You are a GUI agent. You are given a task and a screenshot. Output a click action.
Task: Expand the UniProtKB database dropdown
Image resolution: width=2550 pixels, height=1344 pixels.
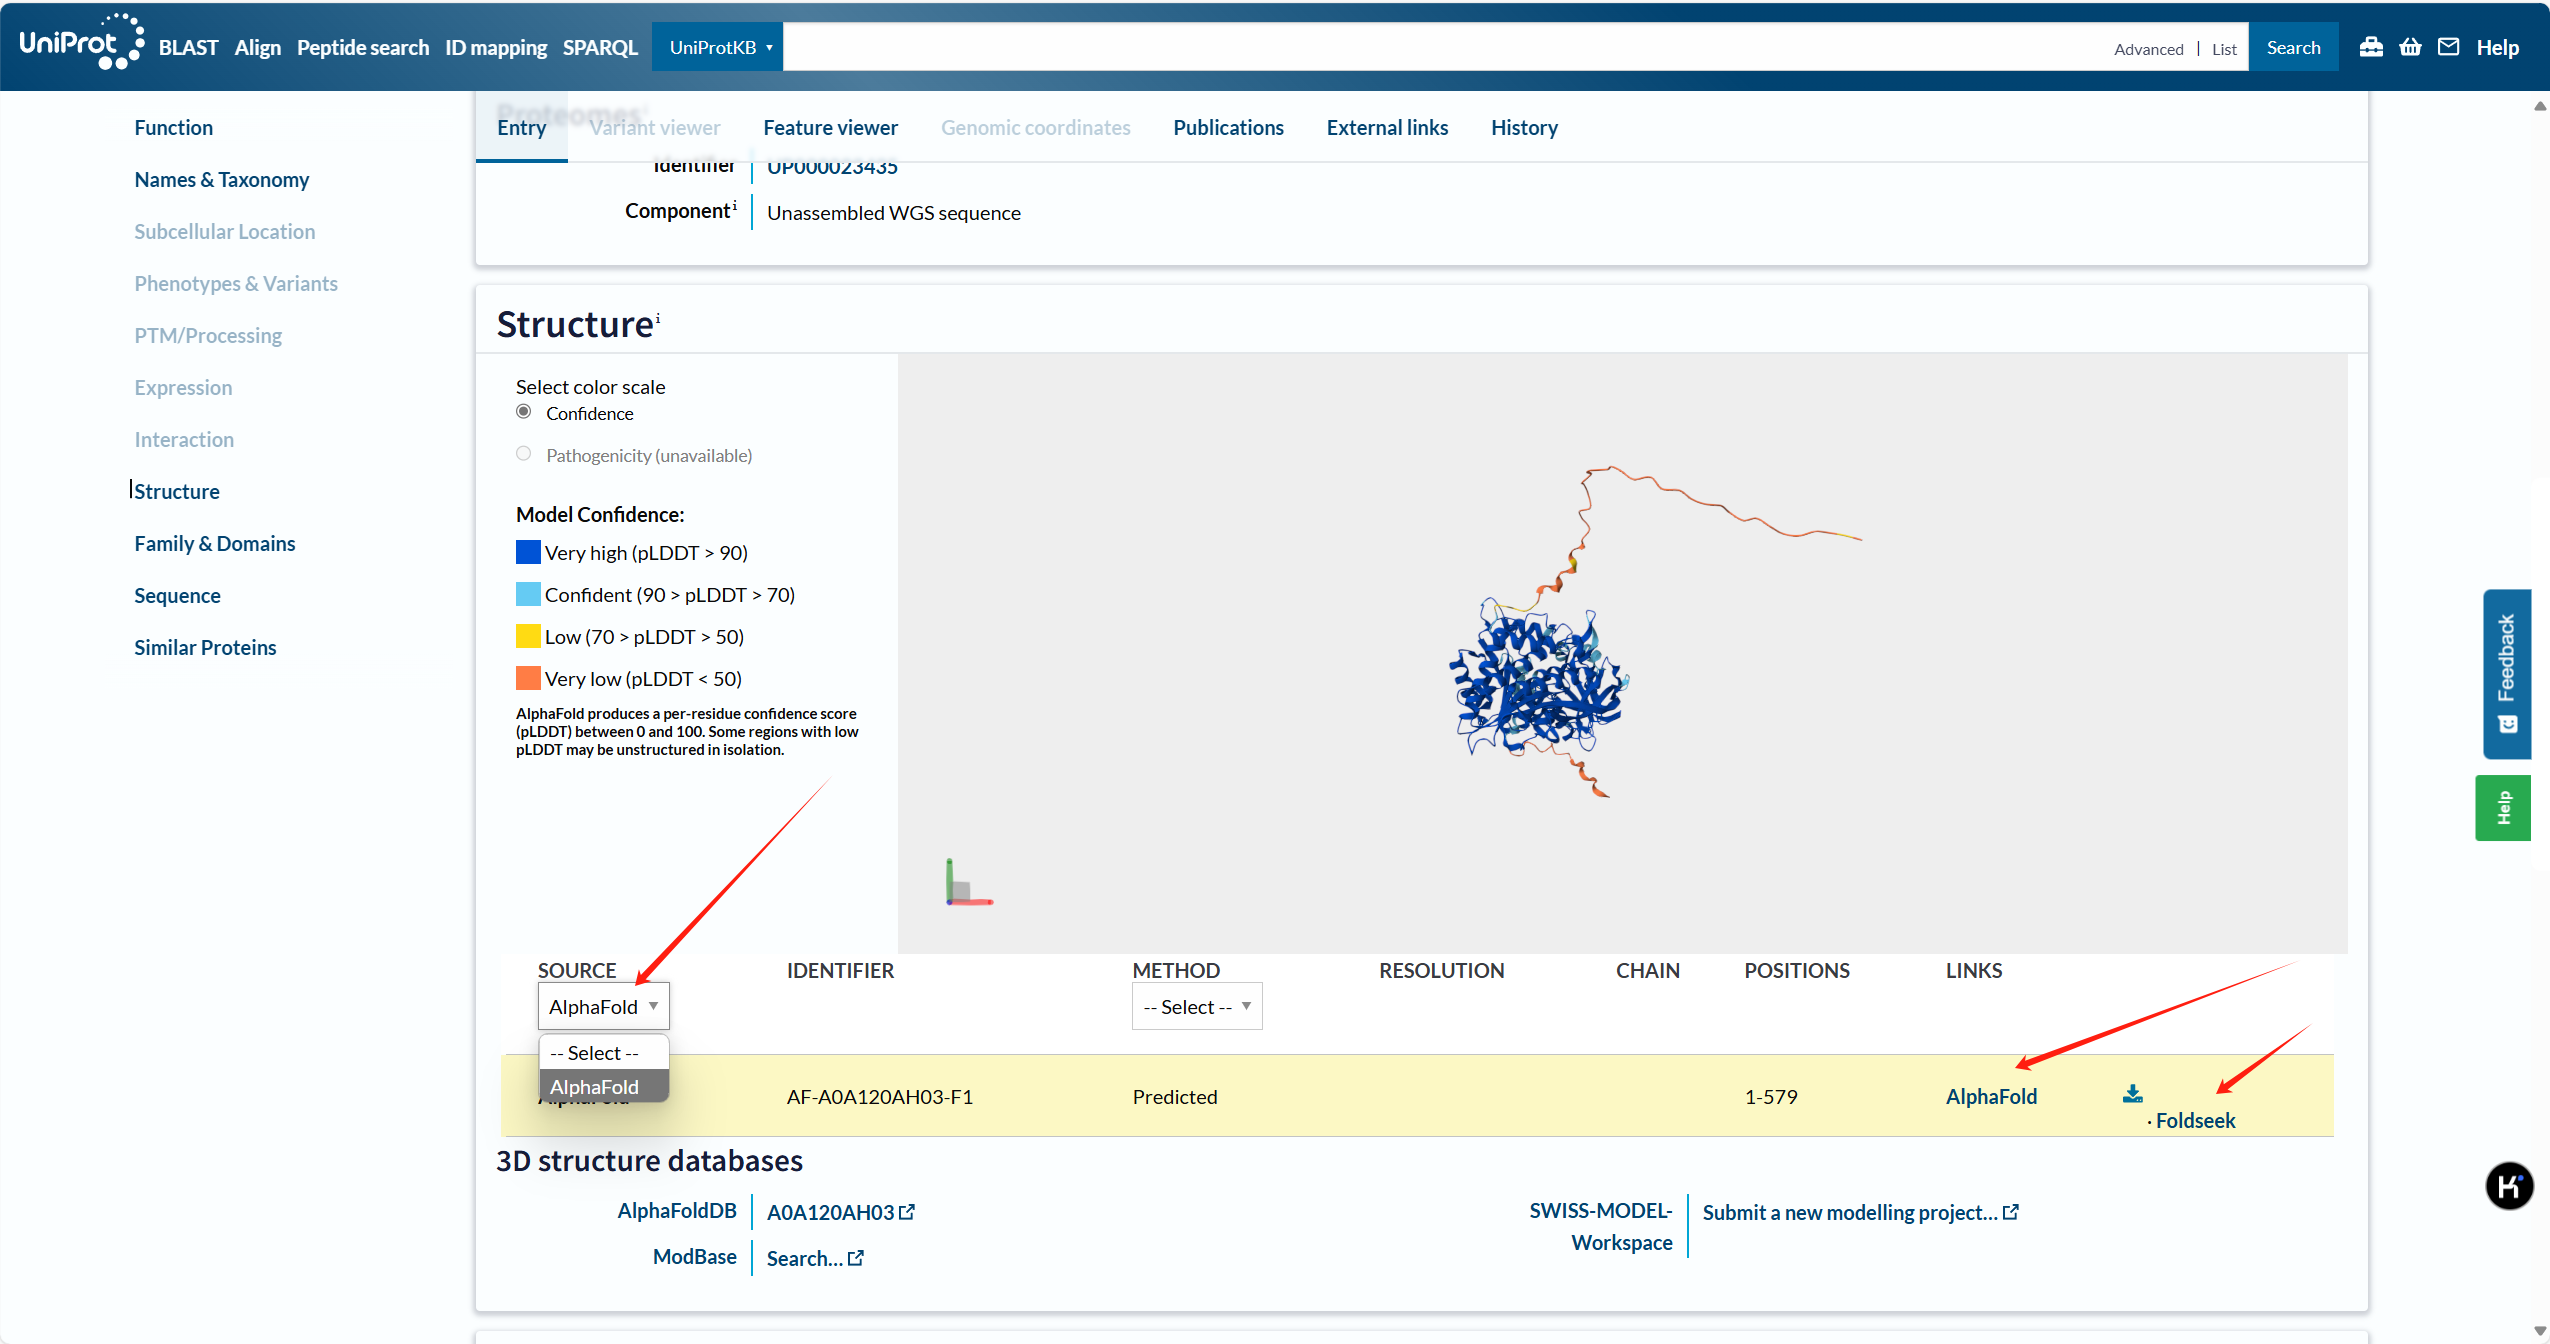click(717, 47)
